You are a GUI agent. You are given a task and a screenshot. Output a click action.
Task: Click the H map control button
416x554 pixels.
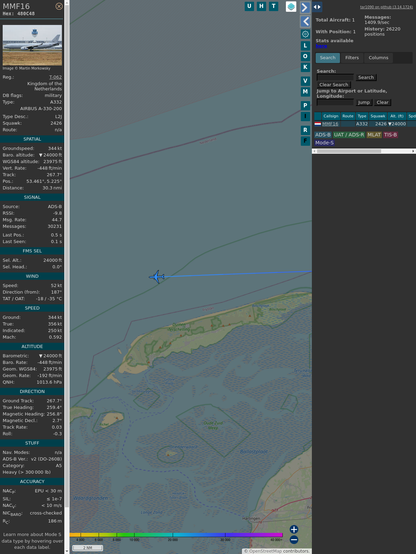point(261,6)
